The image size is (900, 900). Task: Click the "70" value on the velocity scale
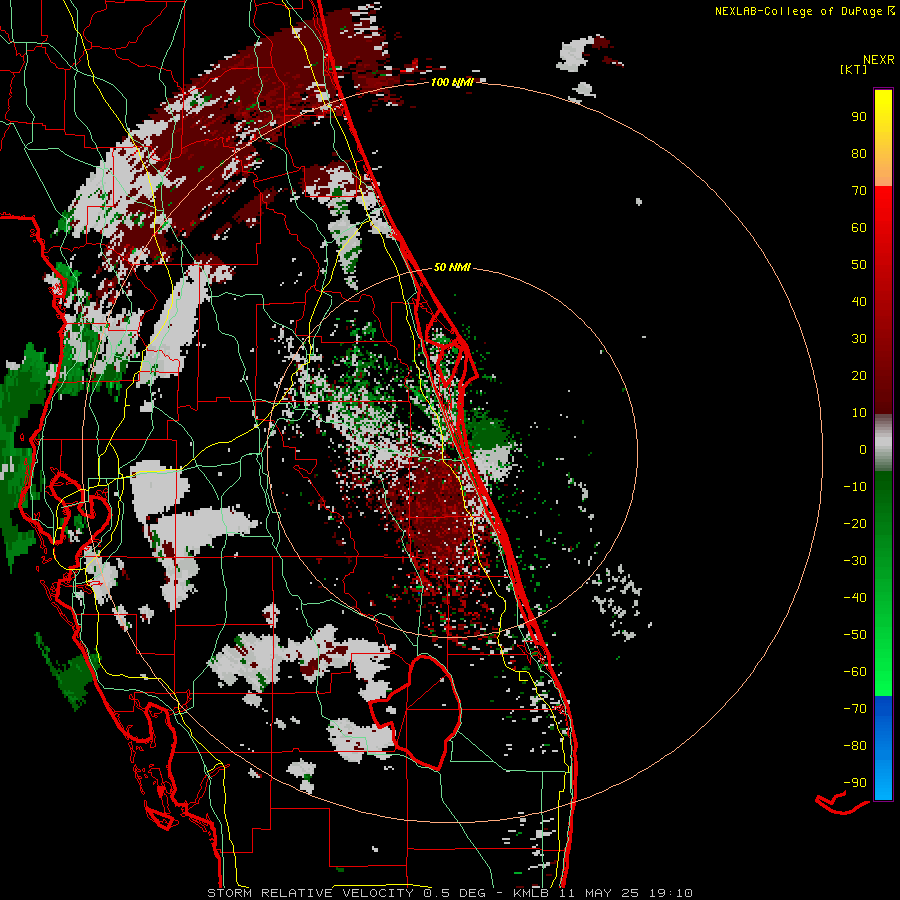tap(859, 191)
